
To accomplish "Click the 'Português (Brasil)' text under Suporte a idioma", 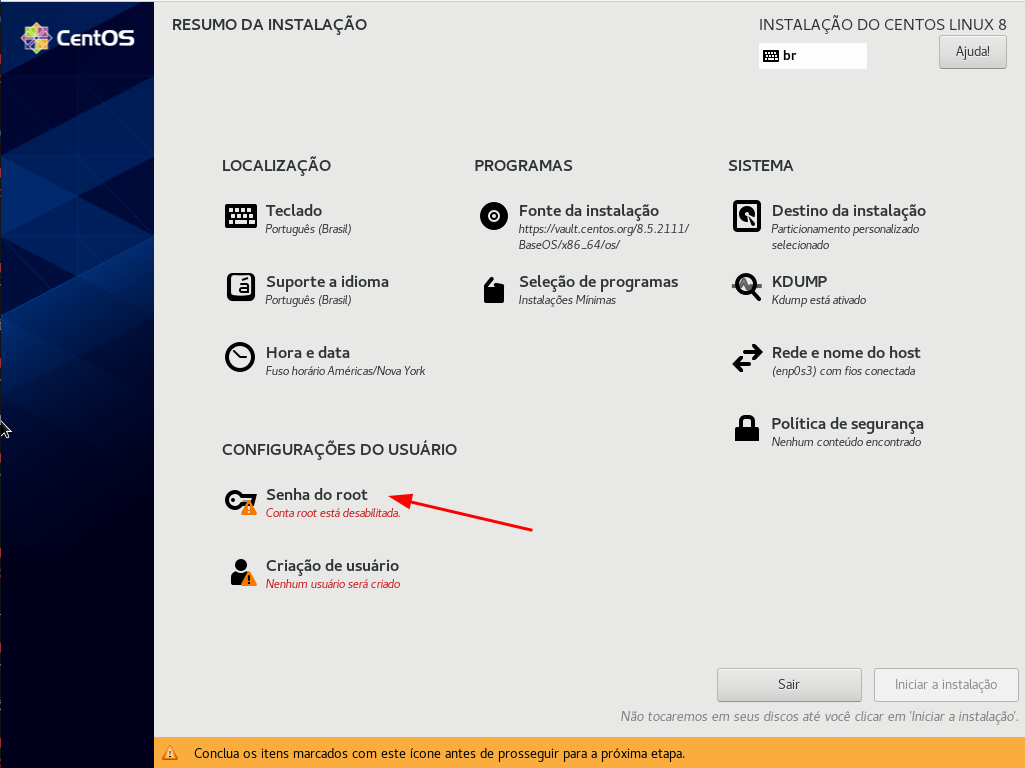I will (x=308, y=300).
